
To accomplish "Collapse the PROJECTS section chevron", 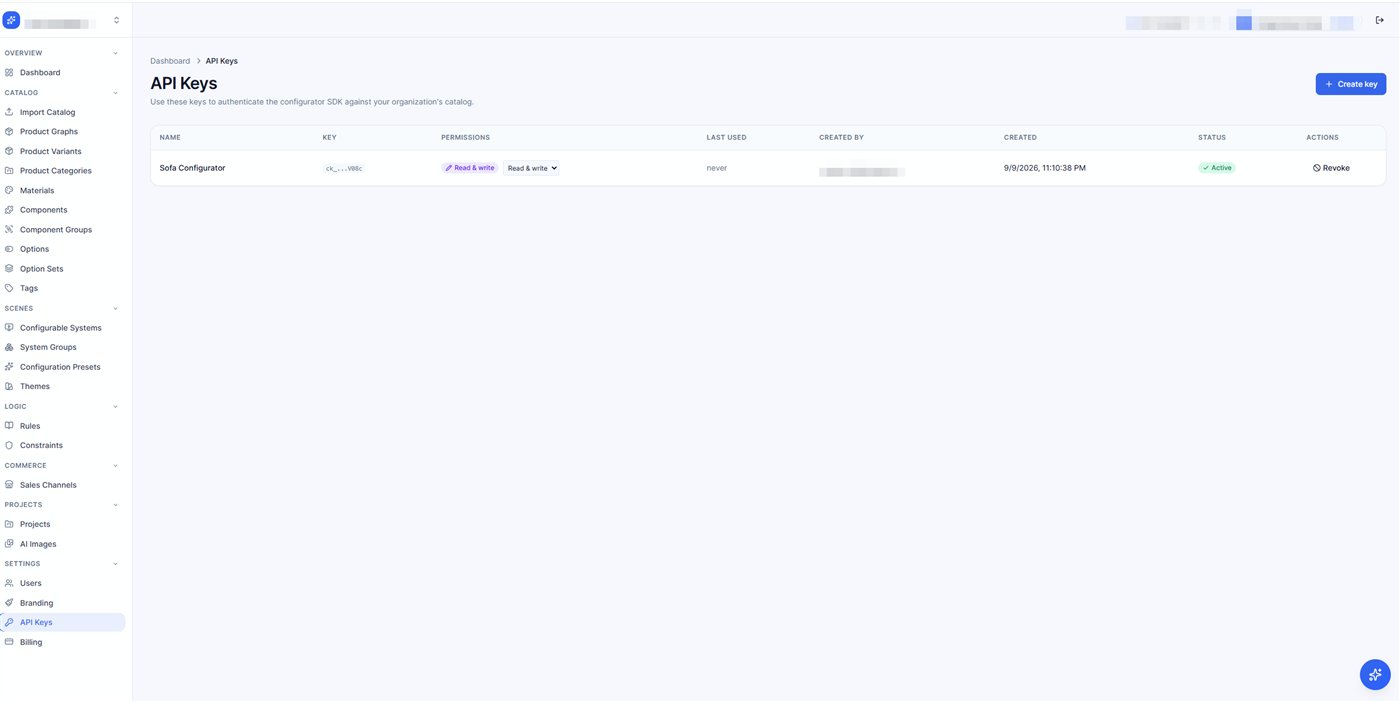I will (115, 505).
